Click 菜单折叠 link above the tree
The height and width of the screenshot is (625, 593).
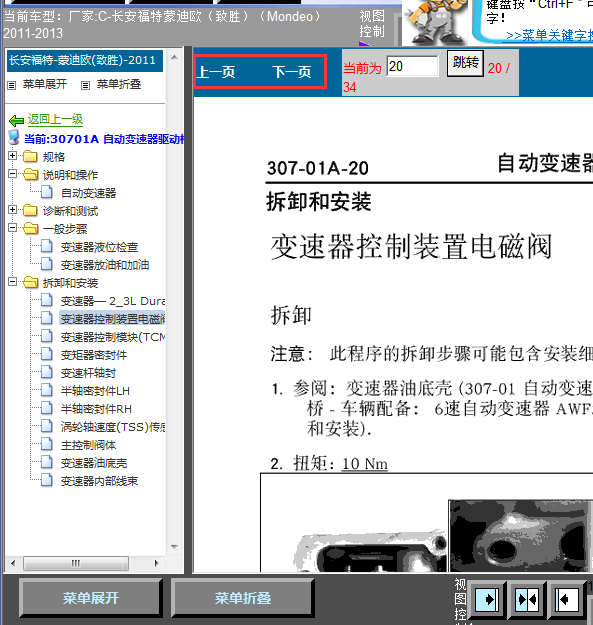pyautogui.click(x=119, y=84)
